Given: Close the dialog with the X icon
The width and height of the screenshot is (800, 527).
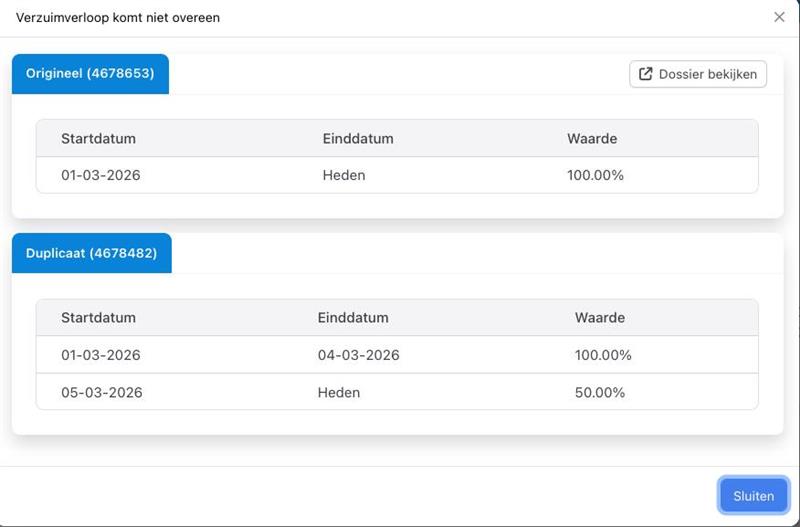Looking at the screenshot, I should [x=779, y=17].
